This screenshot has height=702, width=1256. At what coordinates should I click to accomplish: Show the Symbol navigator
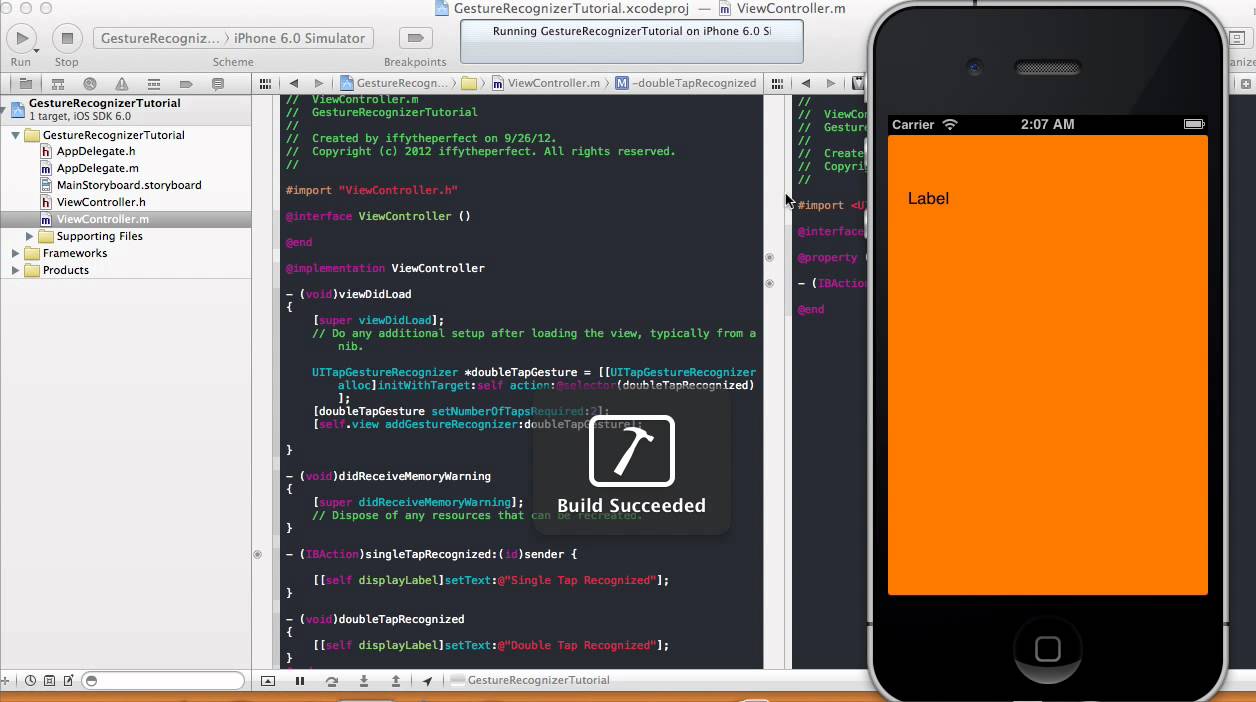pos(59,84)
